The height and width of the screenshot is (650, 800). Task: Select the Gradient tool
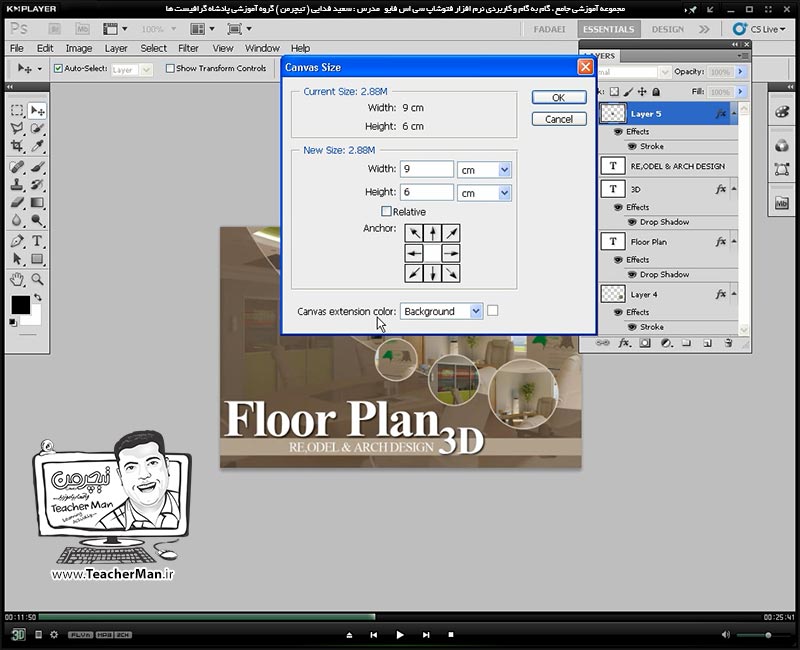point(37,203)
